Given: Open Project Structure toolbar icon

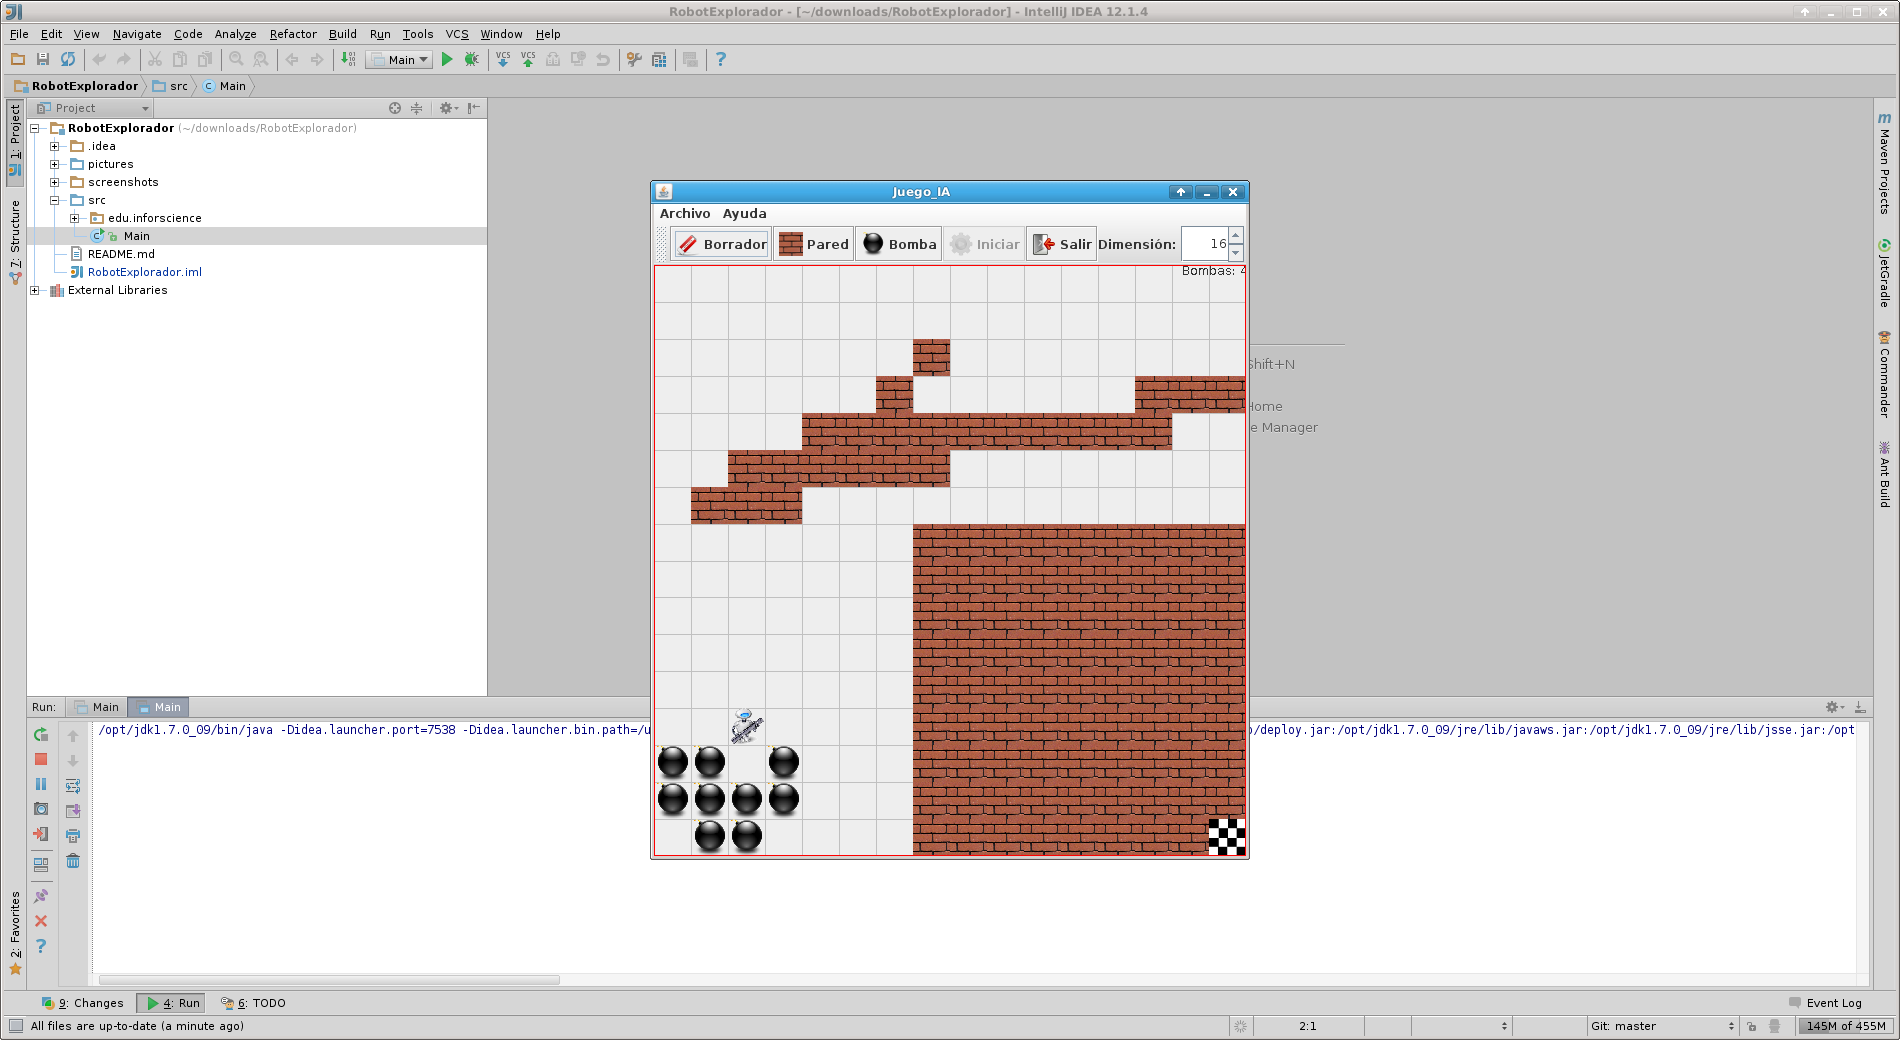Looking at the screenshot, I should 659,60.
